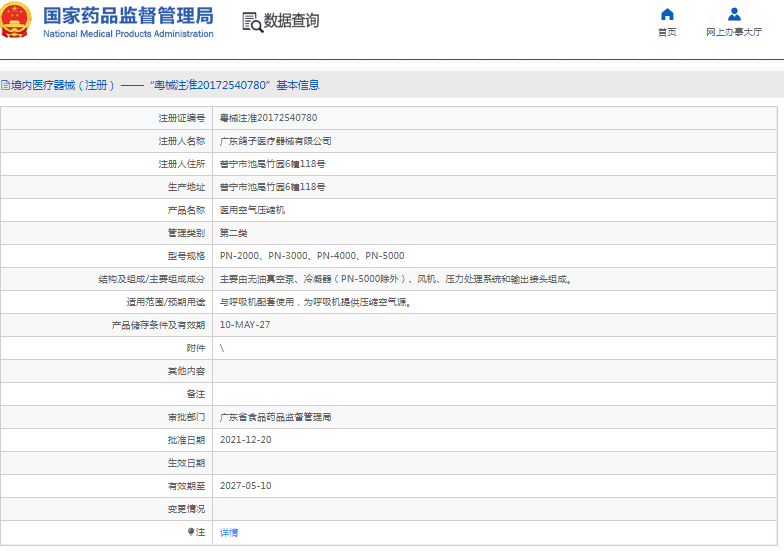784x551 pixels.
Task: Click the approval date 2021-12-20
Action: [x=245, y=440]
